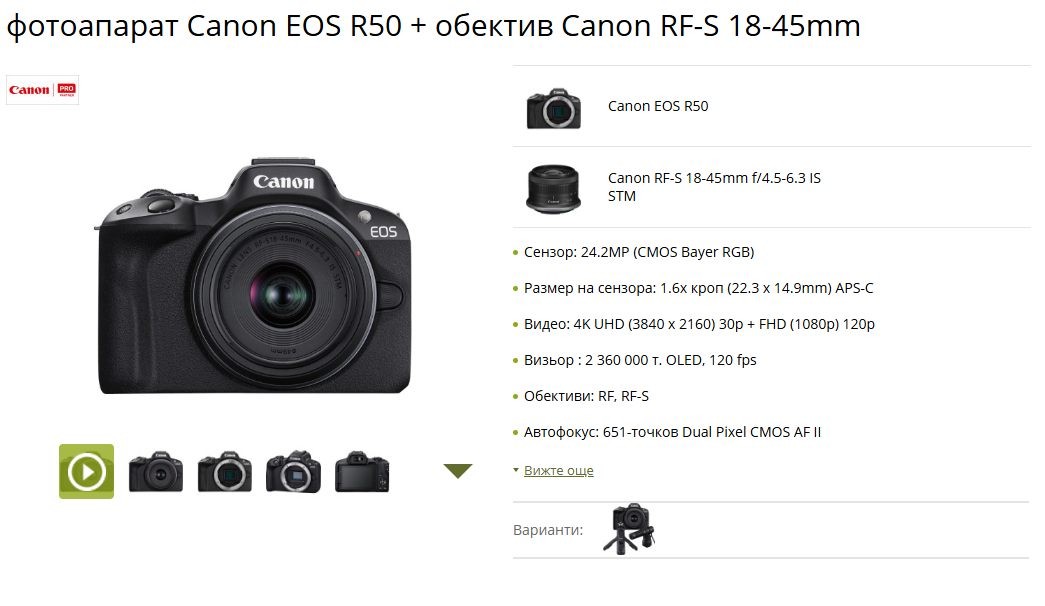Click the Сензор 24.2MP specification line

pos(639,252)
